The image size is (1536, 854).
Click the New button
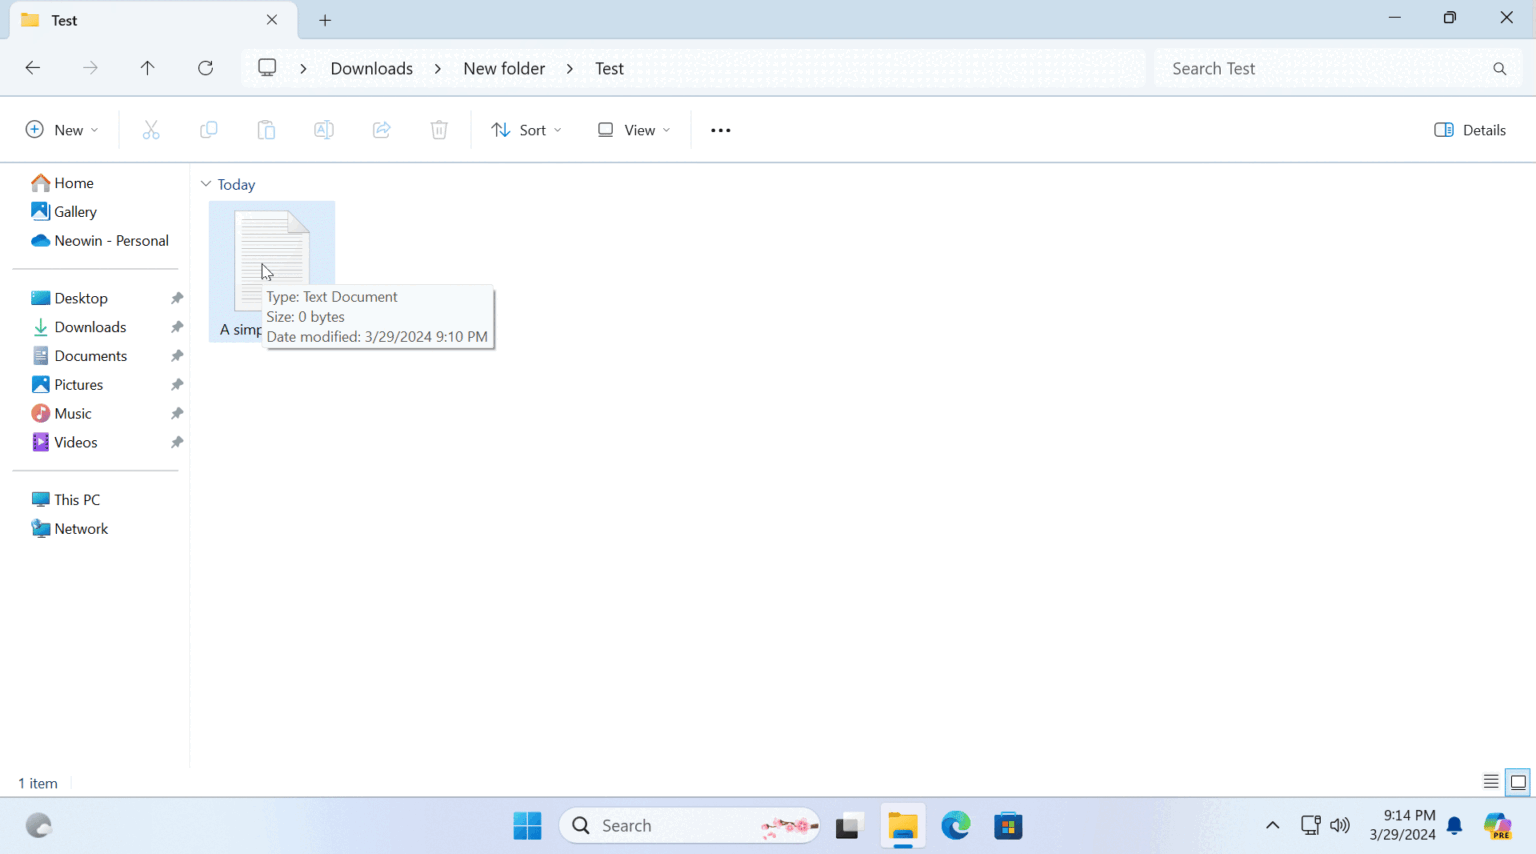pyautogui.click(x=61, y=129)
